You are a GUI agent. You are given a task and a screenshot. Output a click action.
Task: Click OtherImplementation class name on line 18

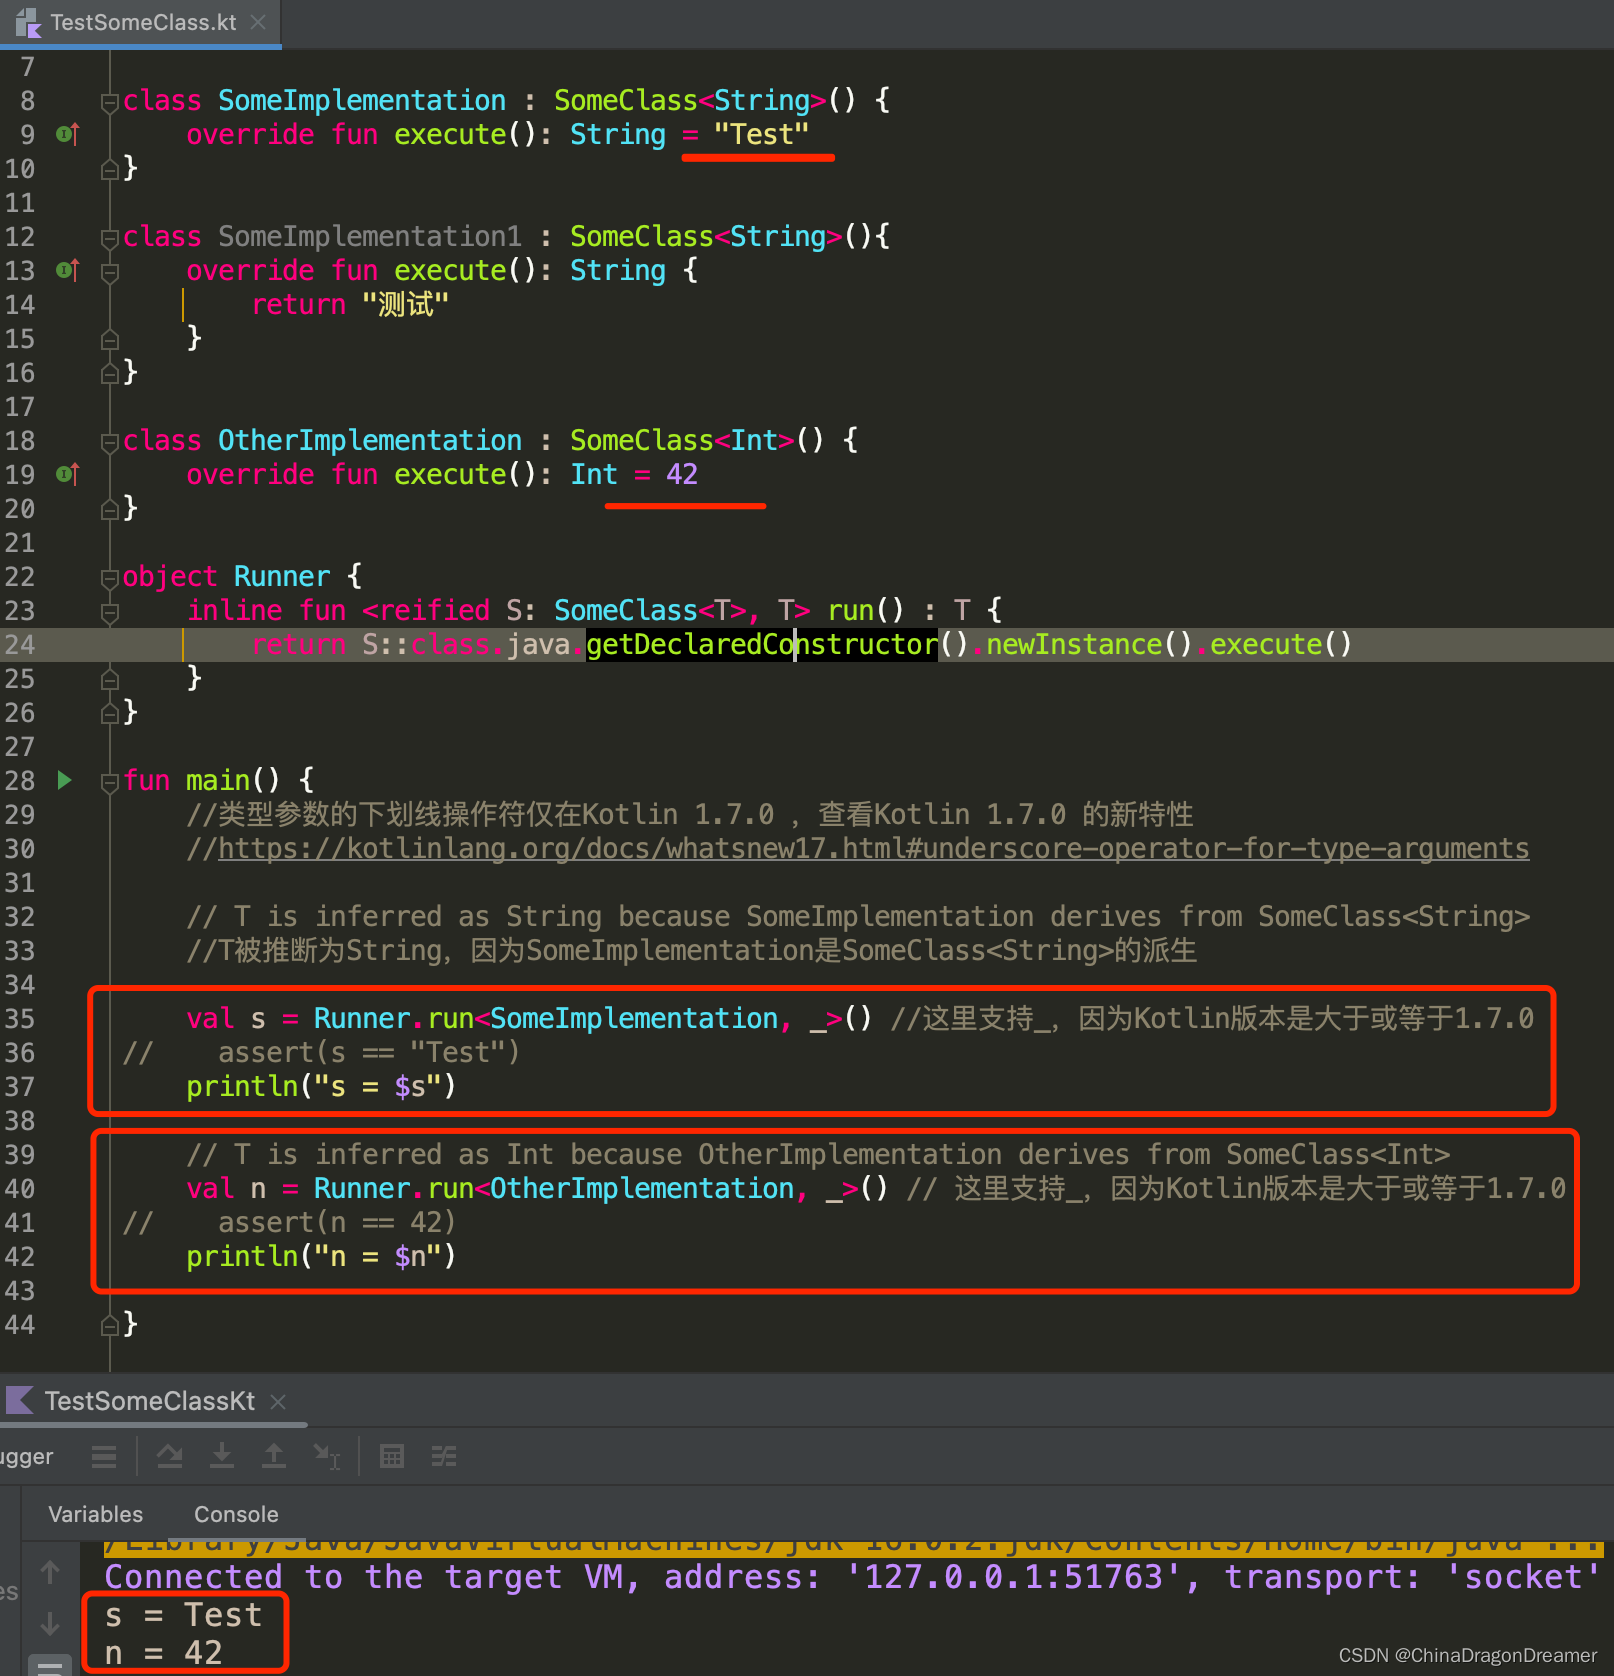[370, 440]
